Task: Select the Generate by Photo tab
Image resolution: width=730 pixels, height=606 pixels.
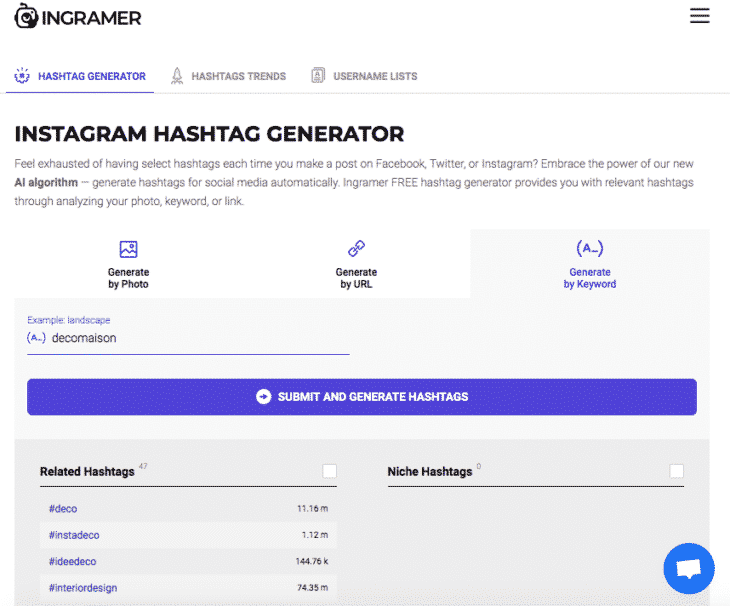Action: coord(128,264)
